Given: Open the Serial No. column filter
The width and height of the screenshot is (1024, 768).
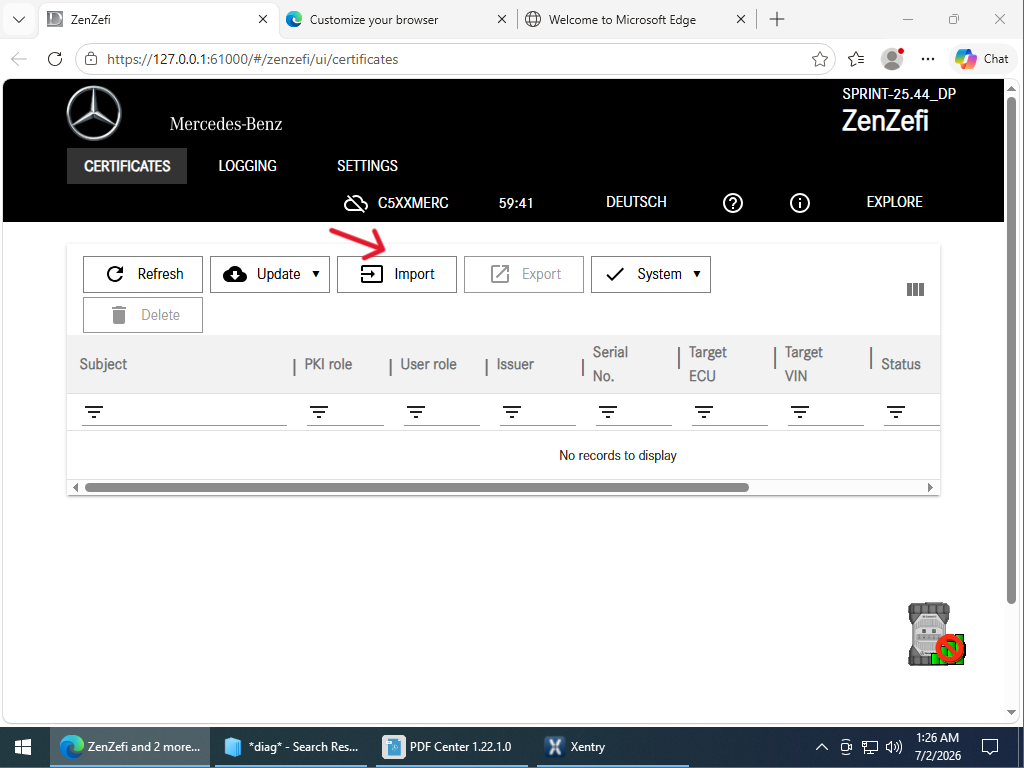Looking at the screenshot, I should coord(608,412).
